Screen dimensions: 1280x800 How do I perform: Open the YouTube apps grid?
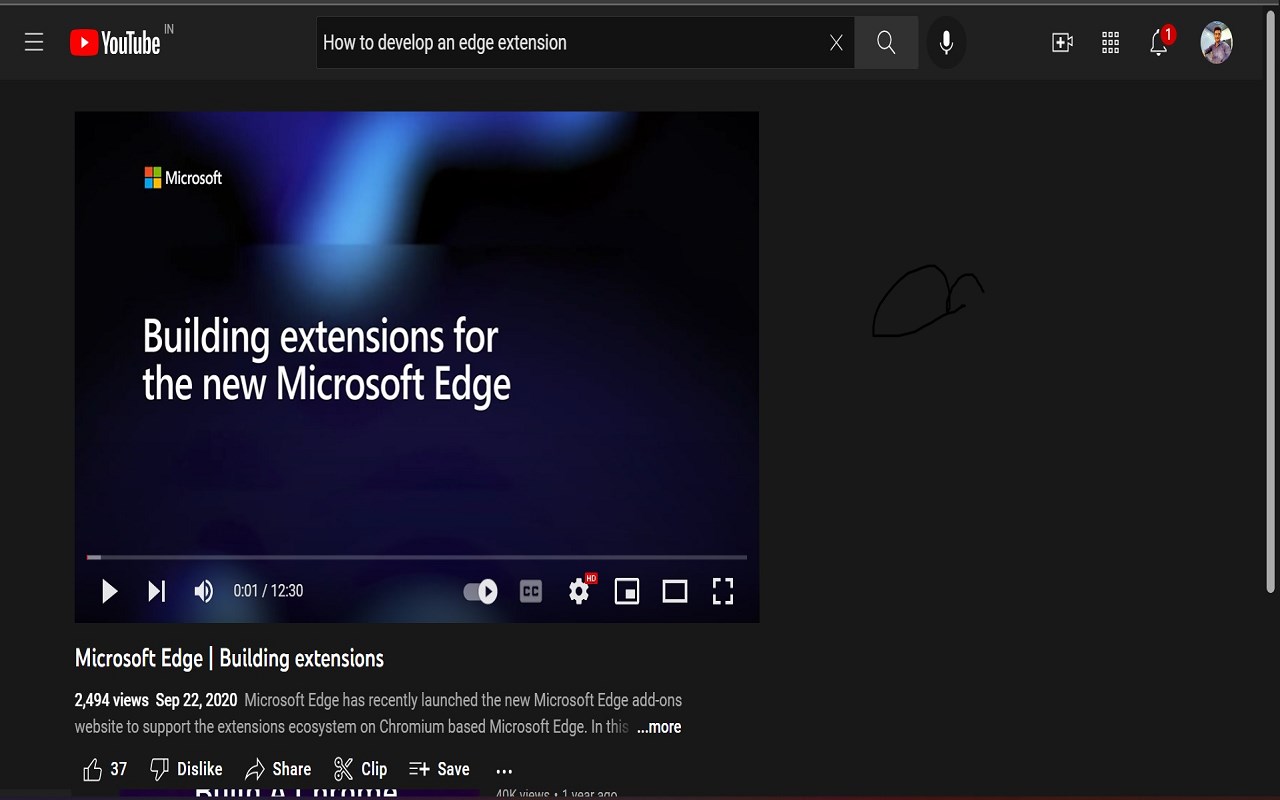tap(1110, 42)
